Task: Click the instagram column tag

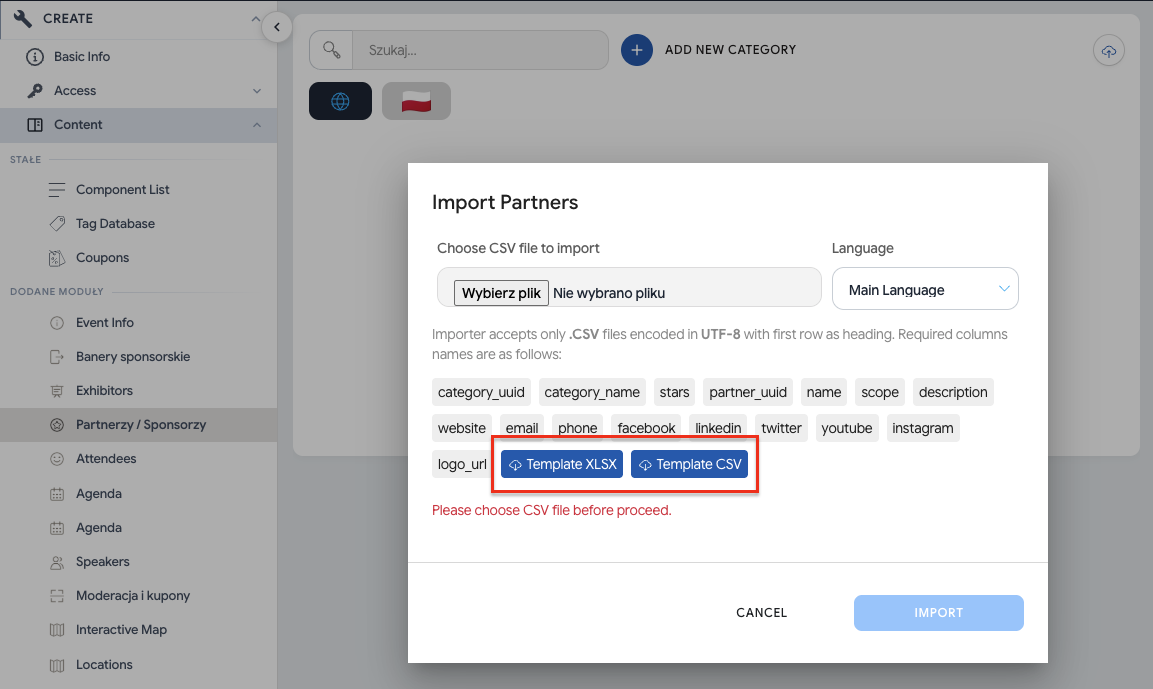Action: (923, 428)
